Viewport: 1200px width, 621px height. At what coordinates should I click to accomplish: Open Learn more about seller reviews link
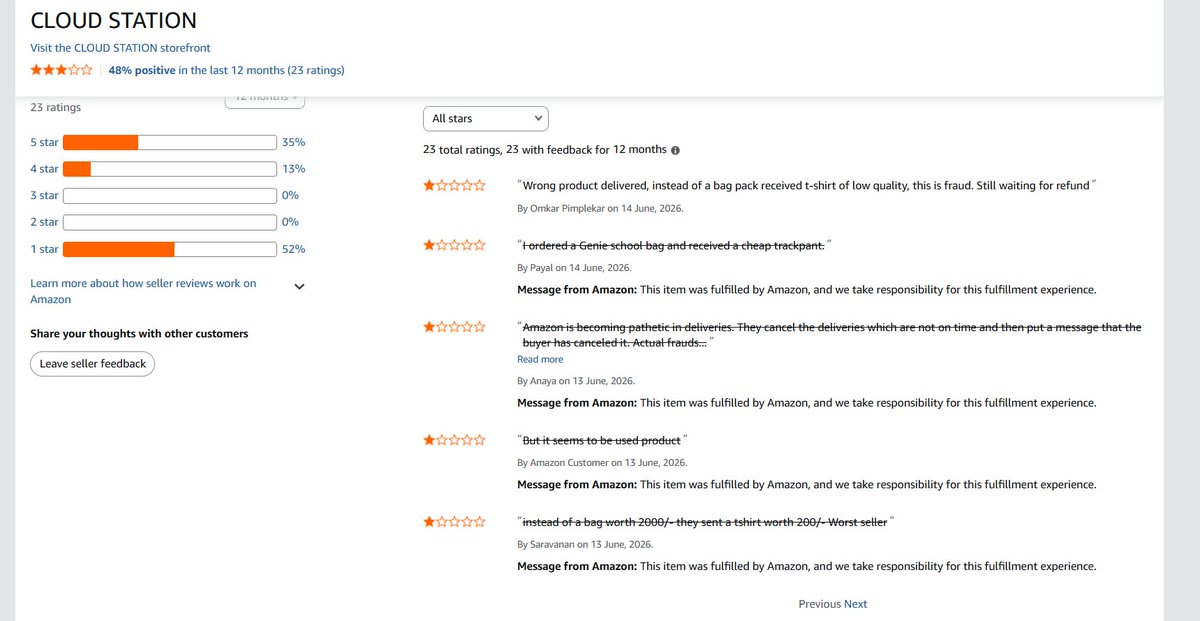click(143, 291)
